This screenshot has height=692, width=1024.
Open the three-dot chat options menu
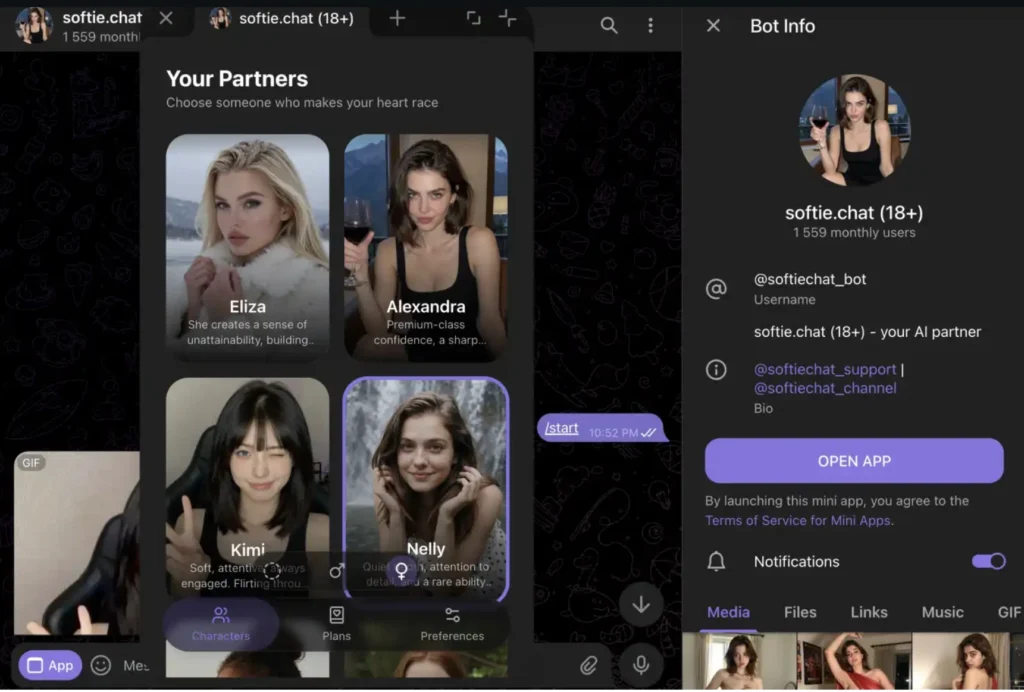(x=650, y=25)
